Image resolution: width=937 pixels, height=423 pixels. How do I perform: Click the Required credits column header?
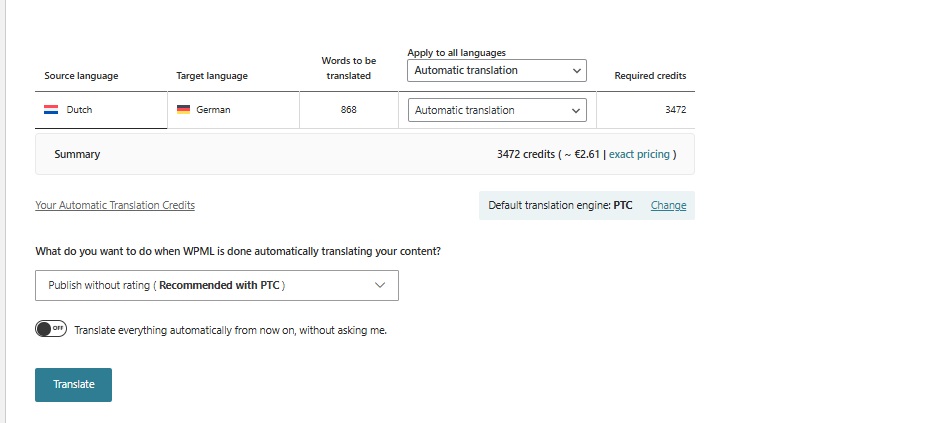[650, 76]
